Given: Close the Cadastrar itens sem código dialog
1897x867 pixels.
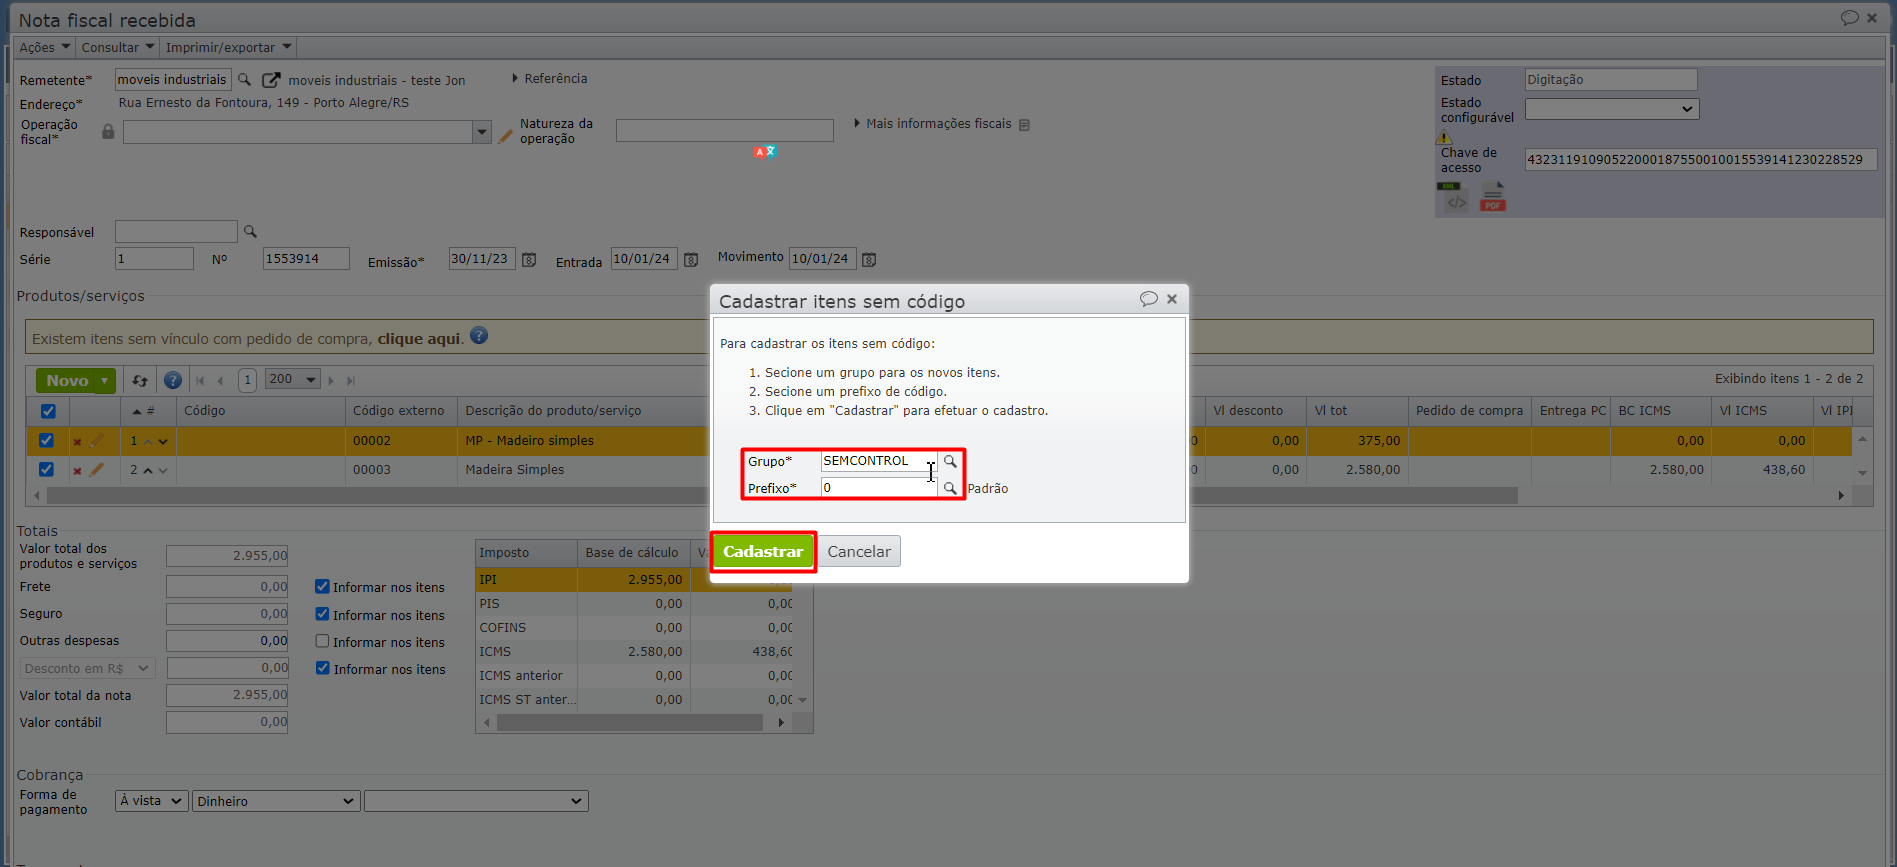Looking at the screenshot, I should (x=1172, y=299).
